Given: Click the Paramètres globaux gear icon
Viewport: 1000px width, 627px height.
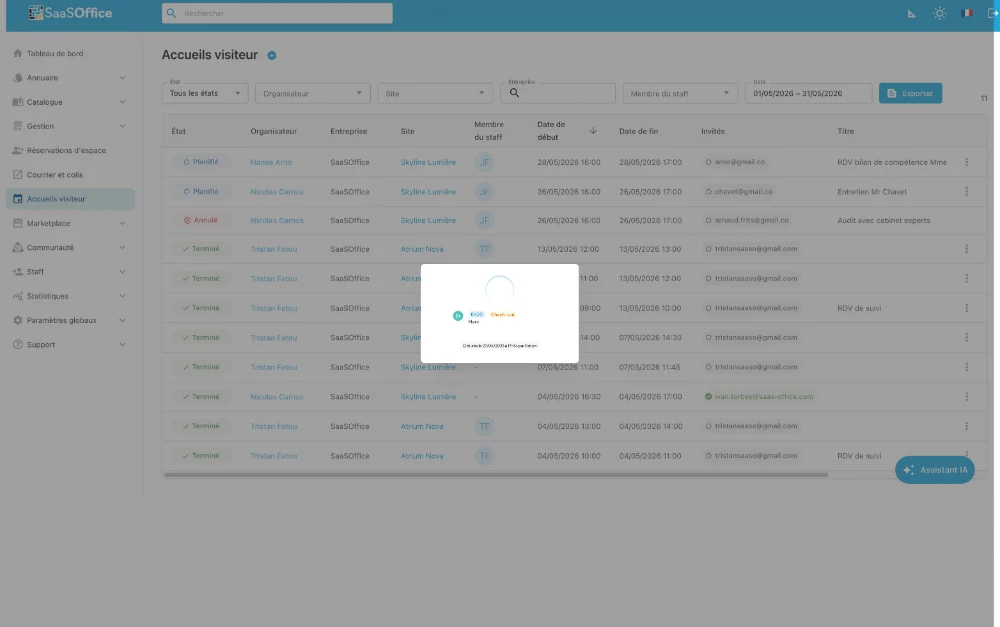Looking at the screenshot, I should click(18, 320).
